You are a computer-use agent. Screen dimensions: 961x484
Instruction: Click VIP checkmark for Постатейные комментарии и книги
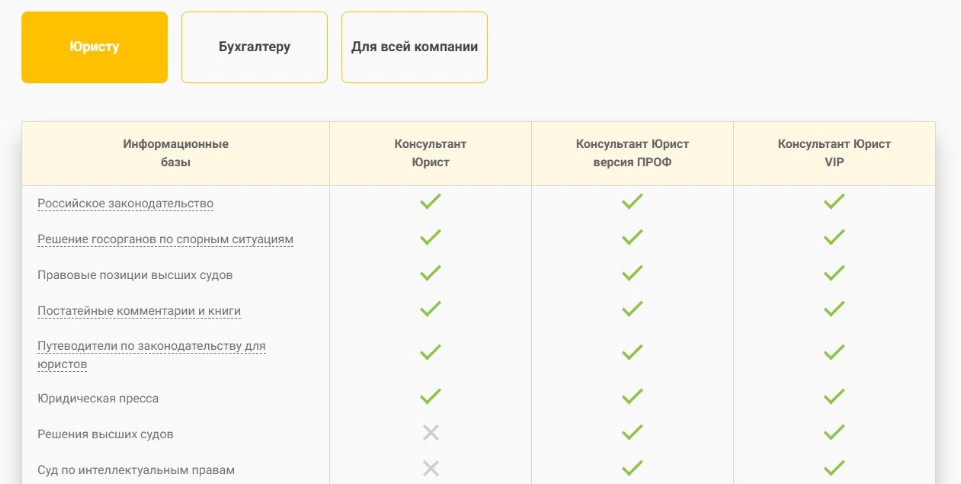(834, 310)
